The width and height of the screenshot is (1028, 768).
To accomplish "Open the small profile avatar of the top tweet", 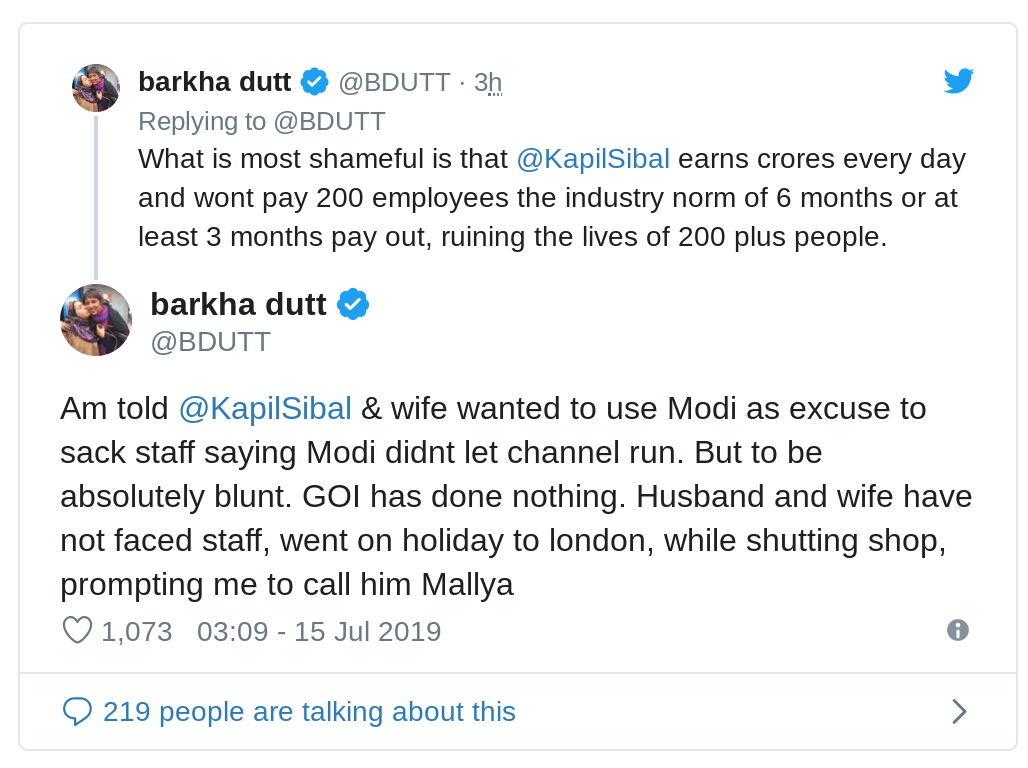I will [96, 88].
